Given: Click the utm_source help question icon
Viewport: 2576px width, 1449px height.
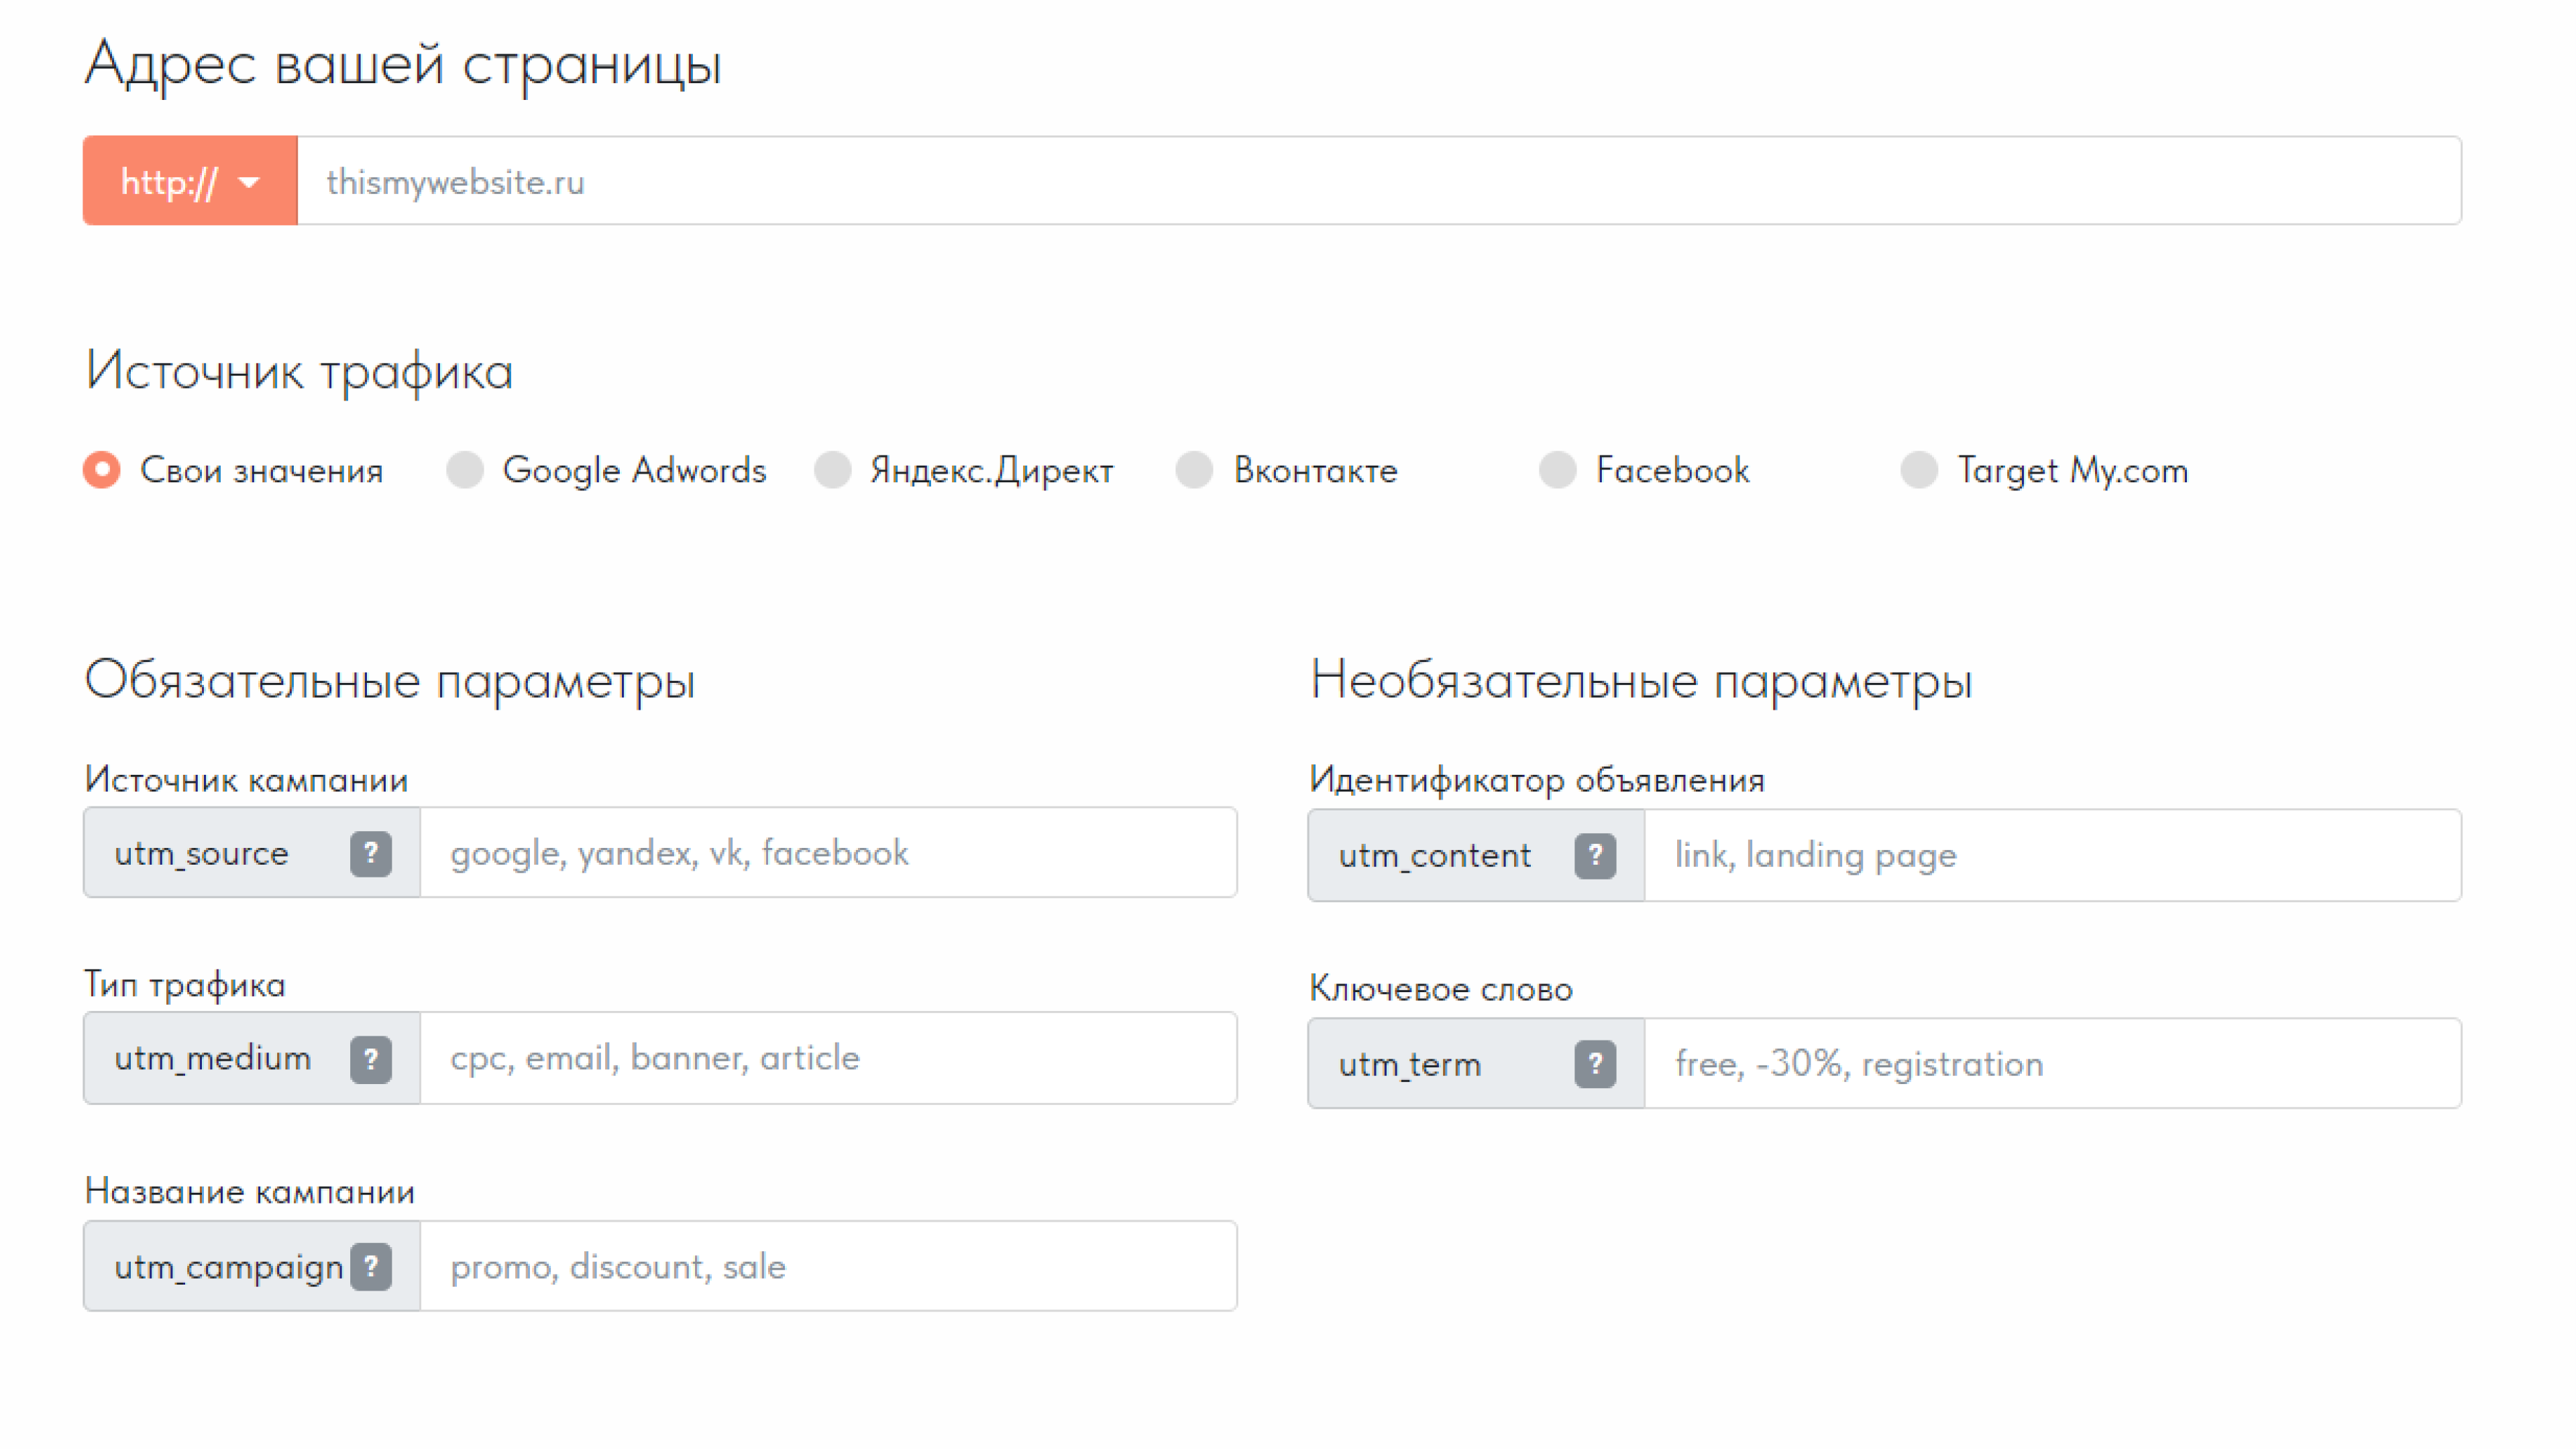Looking at the screenshot, I should coord(370,853).
